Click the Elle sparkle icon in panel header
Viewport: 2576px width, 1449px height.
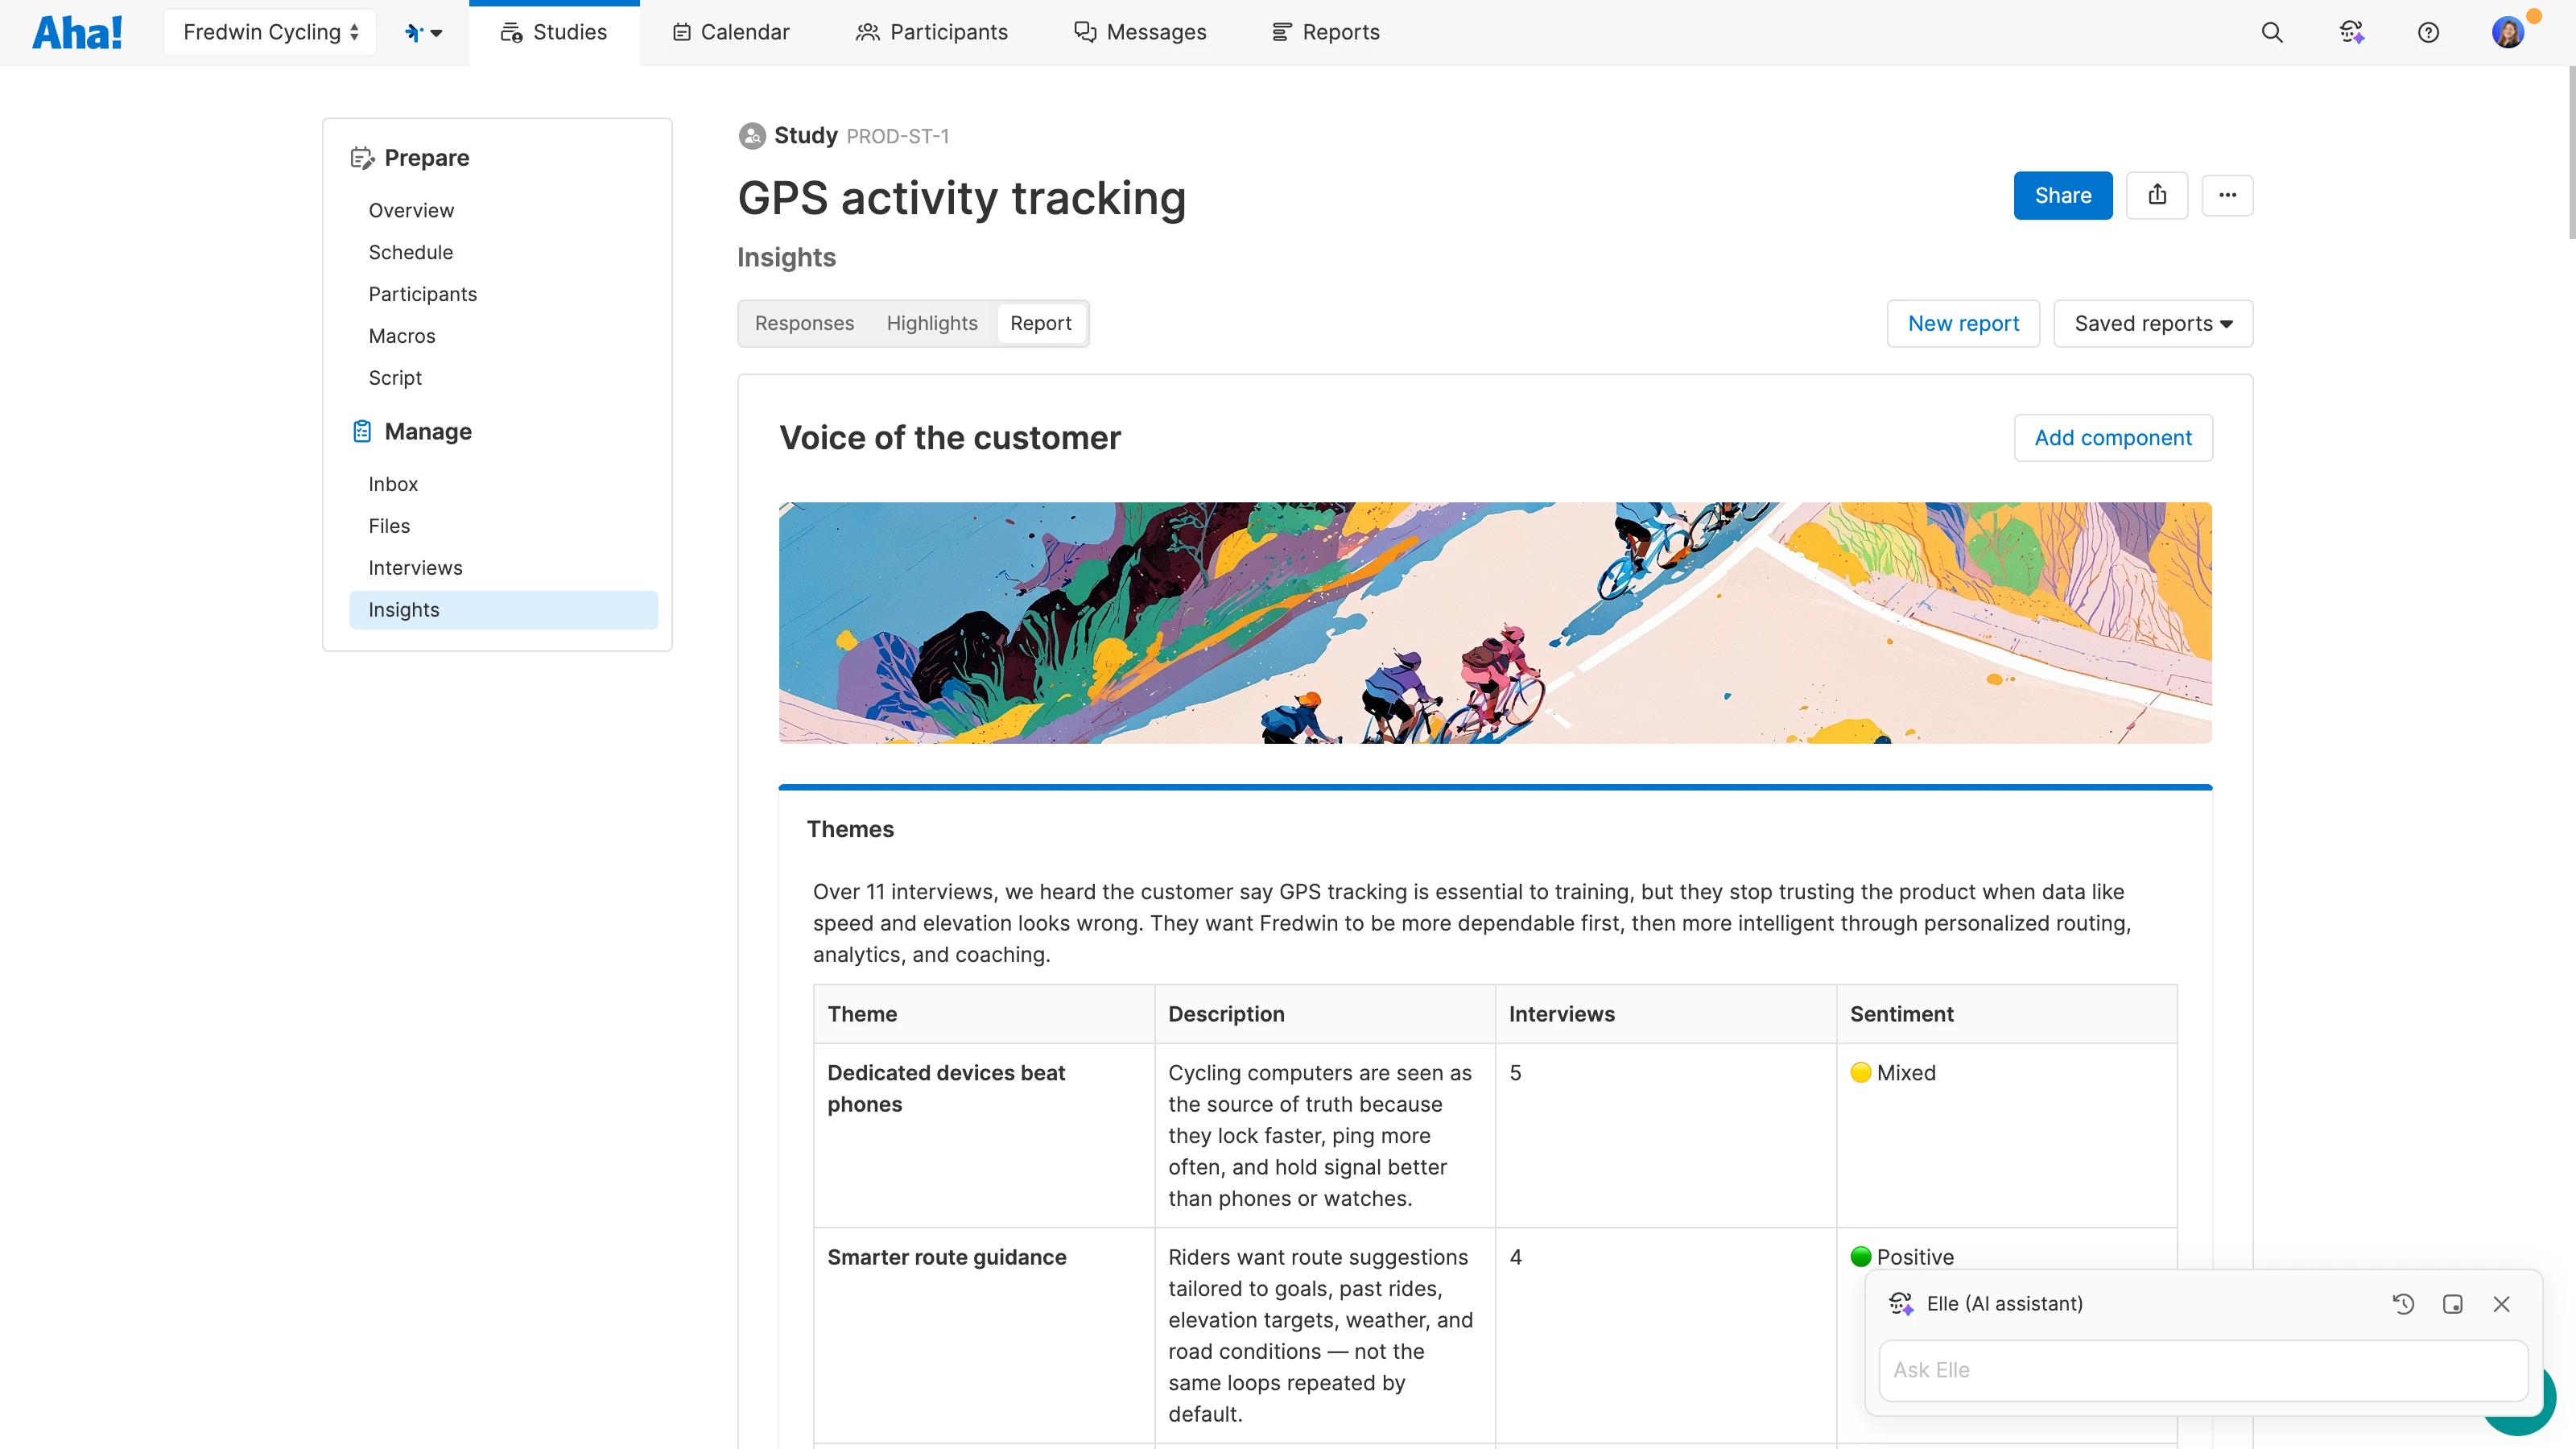click(x=1901, y=1304)
